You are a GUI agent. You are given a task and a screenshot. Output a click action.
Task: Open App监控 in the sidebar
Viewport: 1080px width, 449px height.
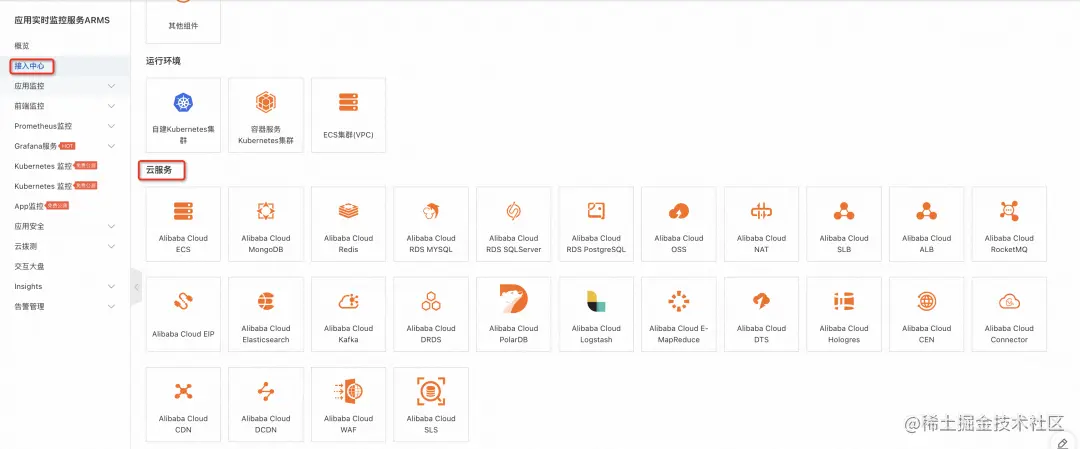coord(29,206)
